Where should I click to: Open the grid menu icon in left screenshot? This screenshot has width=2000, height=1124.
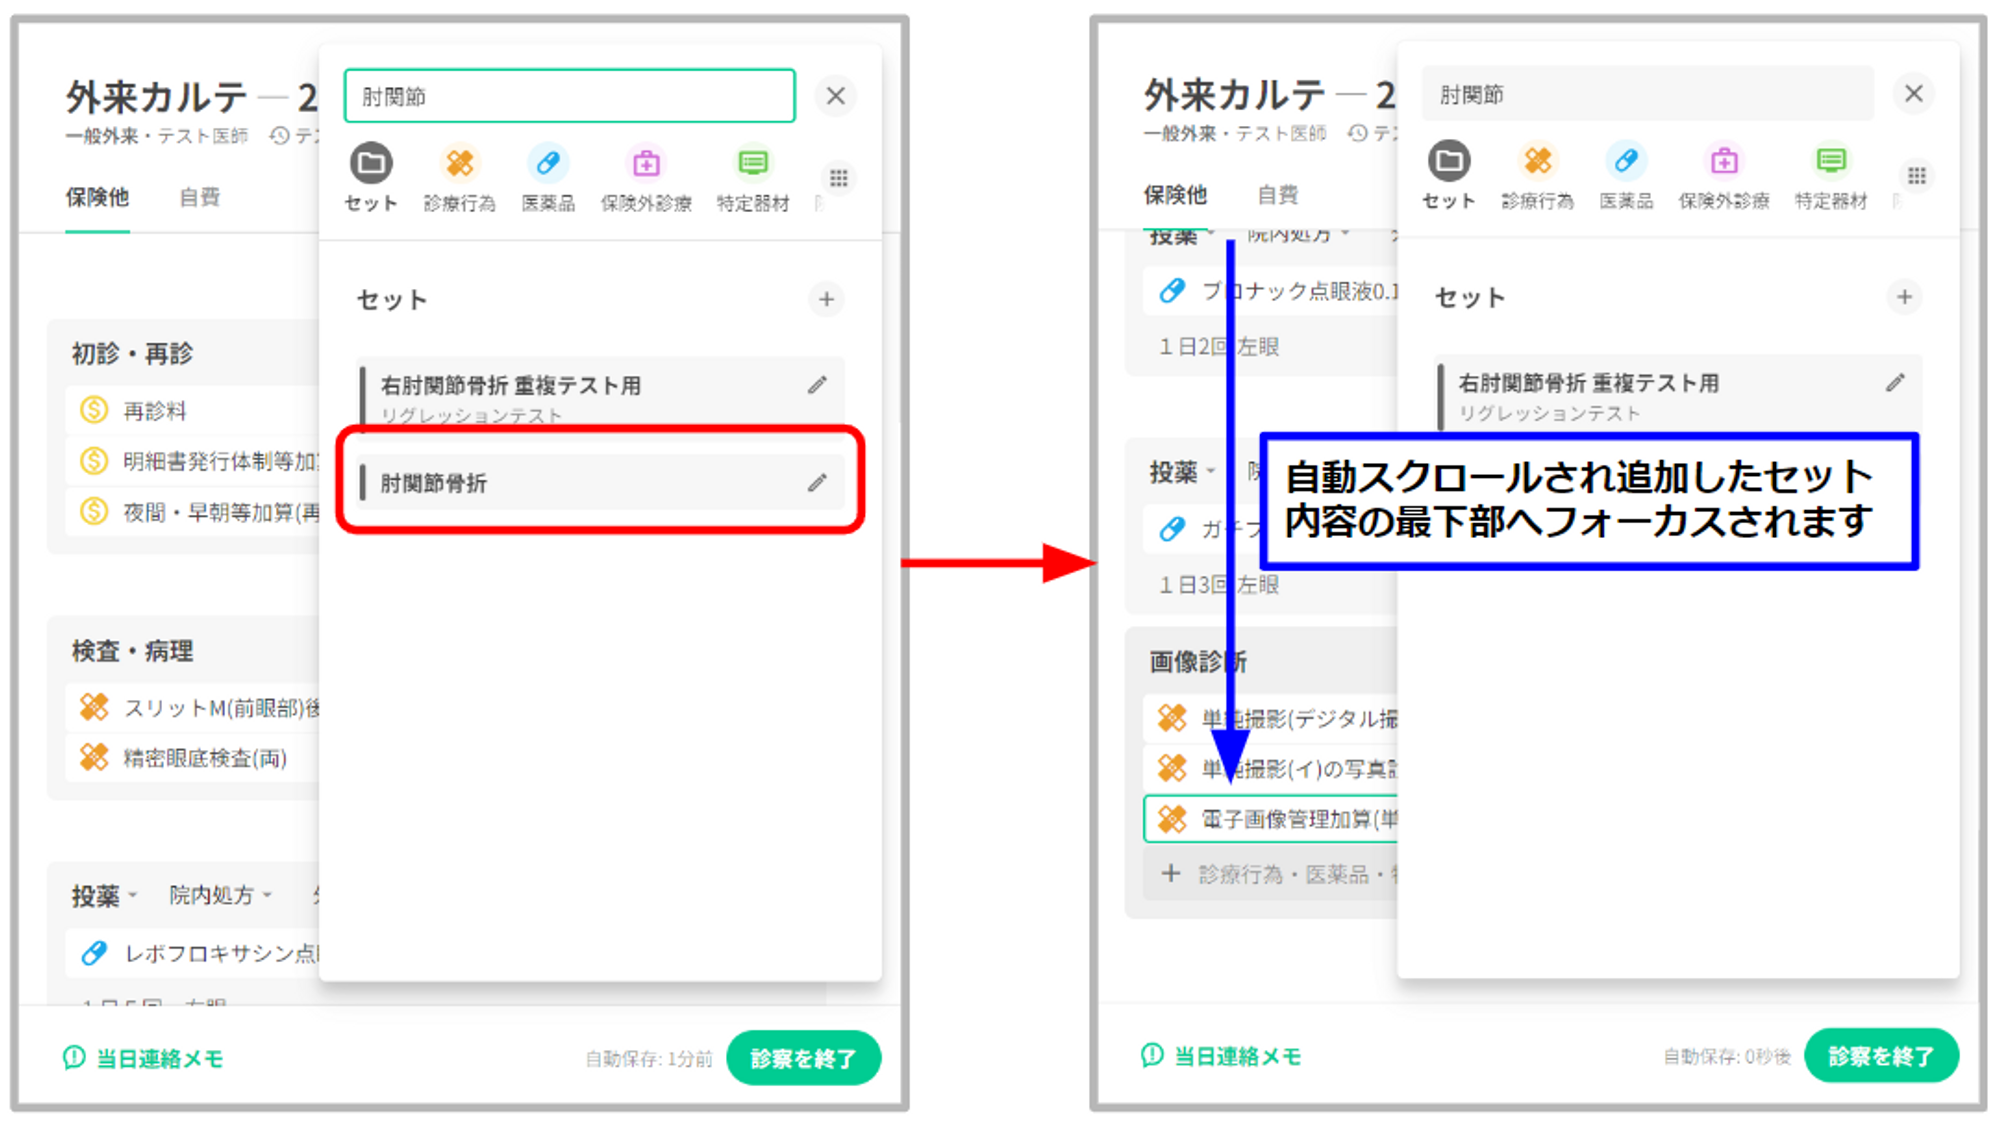838,178
